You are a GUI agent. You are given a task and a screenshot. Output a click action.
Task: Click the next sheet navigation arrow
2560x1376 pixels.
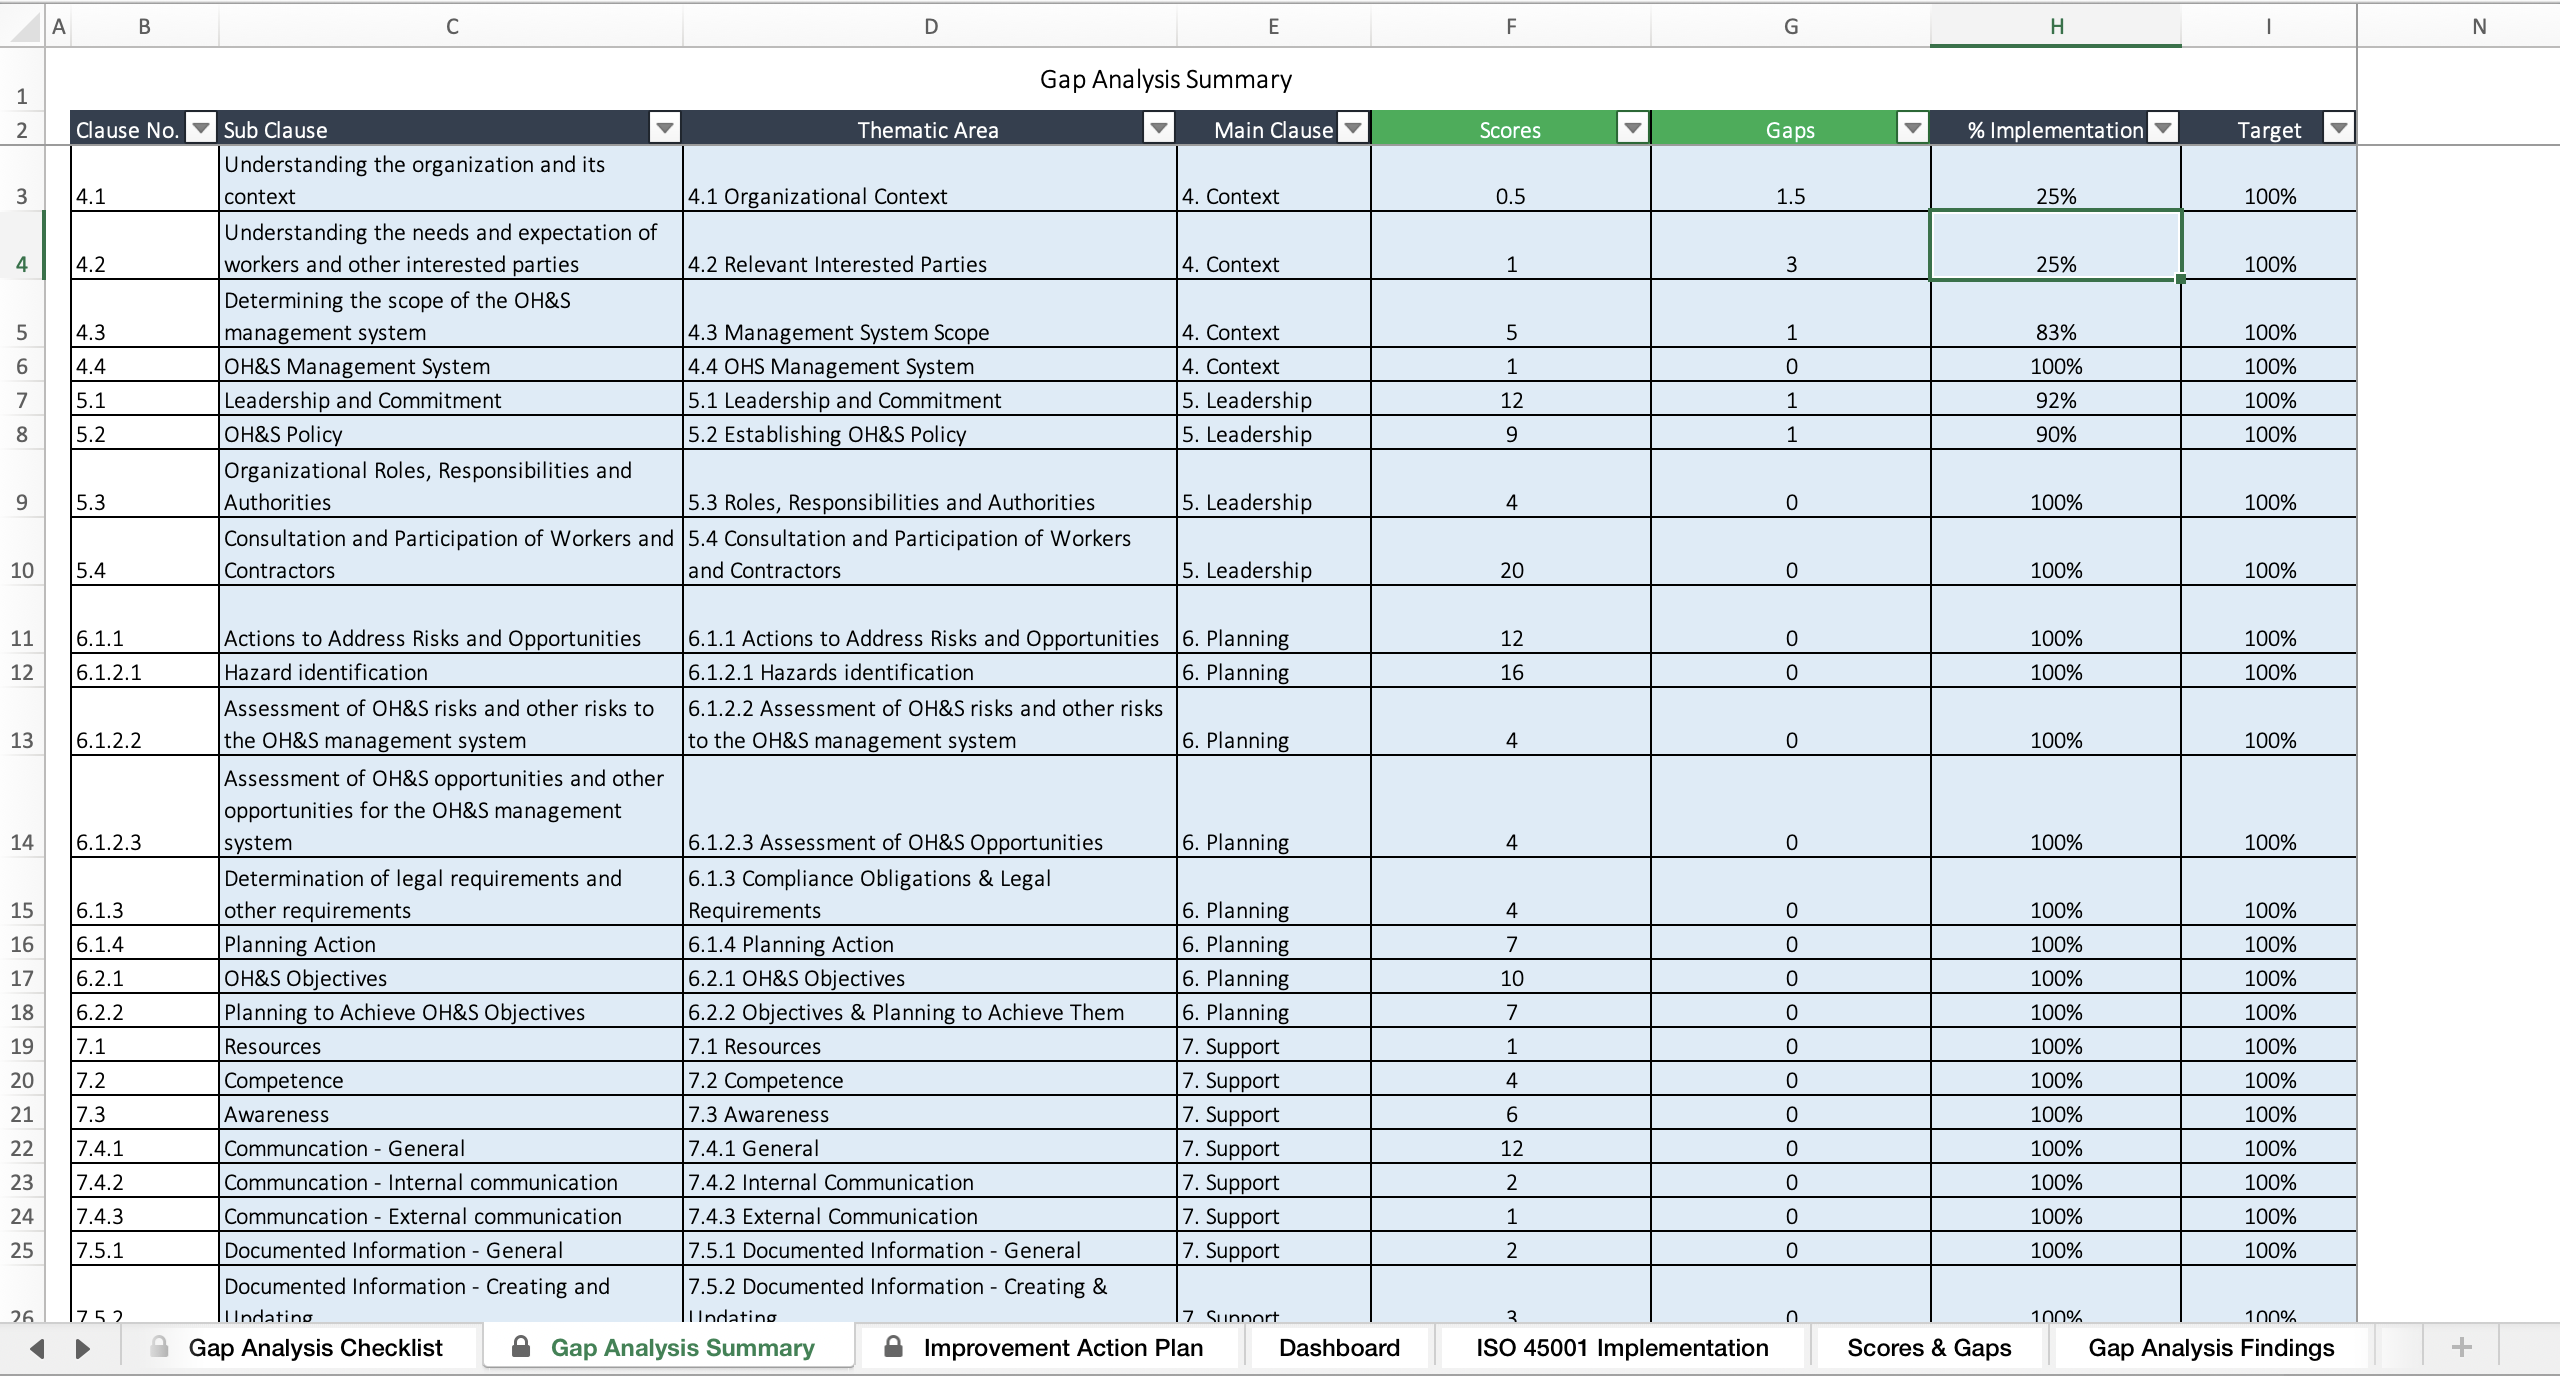pyautogui.click(x=84, y=1347)
